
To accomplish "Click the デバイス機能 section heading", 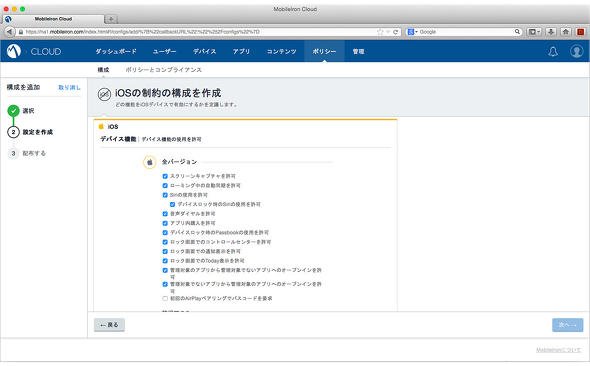I will click(x=118, y=139).
